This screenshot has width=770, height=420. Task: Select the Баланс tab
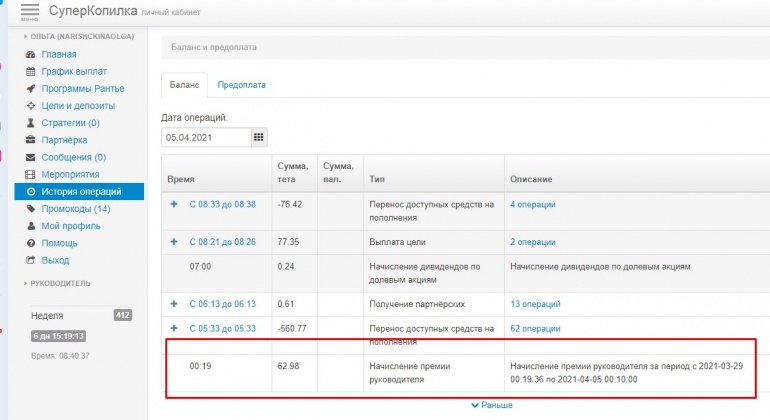(184, 86)
